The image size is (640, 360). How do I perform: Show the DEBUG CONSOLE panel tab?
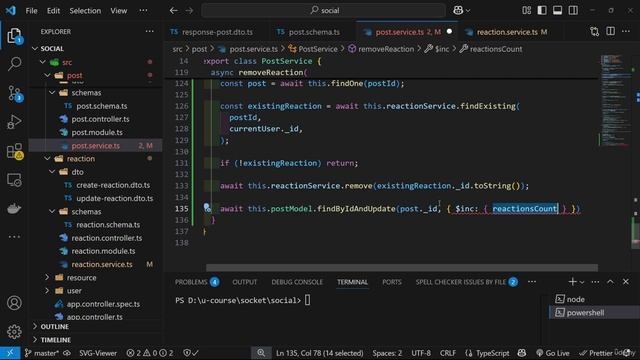[297, 282]
